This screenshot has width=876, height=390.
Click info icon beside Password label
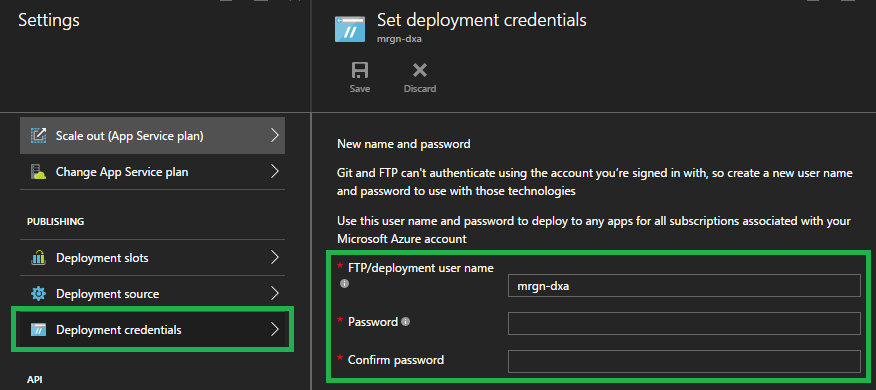click(x=406, y=322)
